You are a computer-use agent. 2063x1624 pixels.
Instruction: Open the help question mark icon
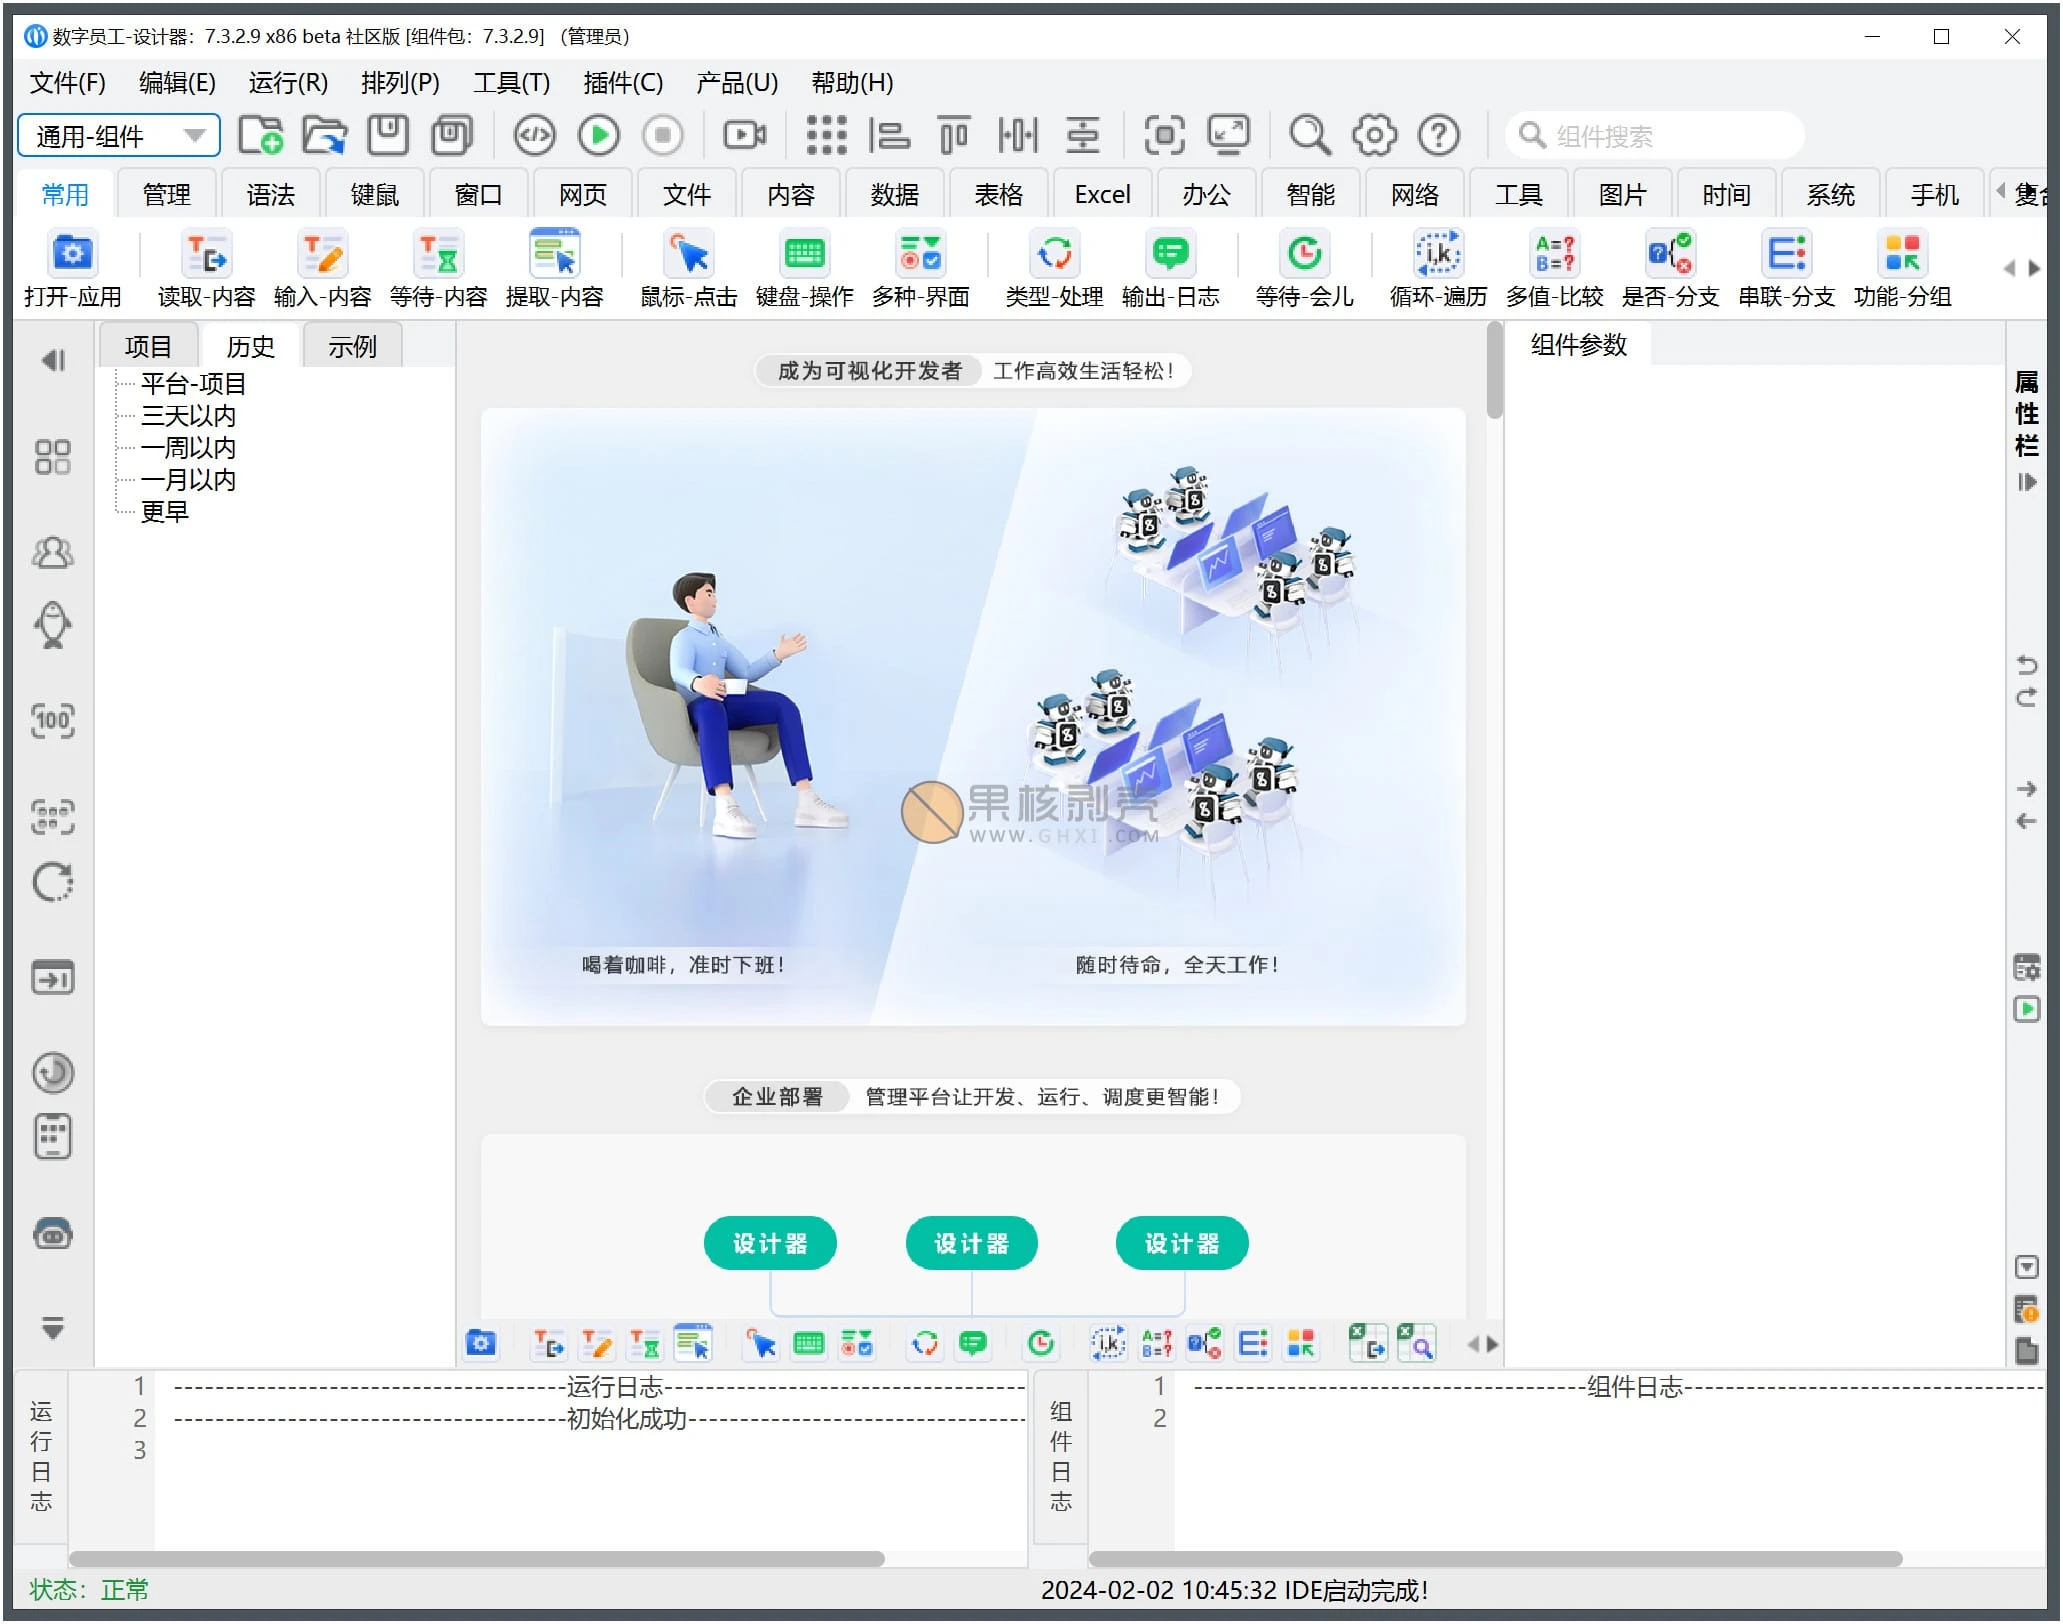coord(1439,135)
